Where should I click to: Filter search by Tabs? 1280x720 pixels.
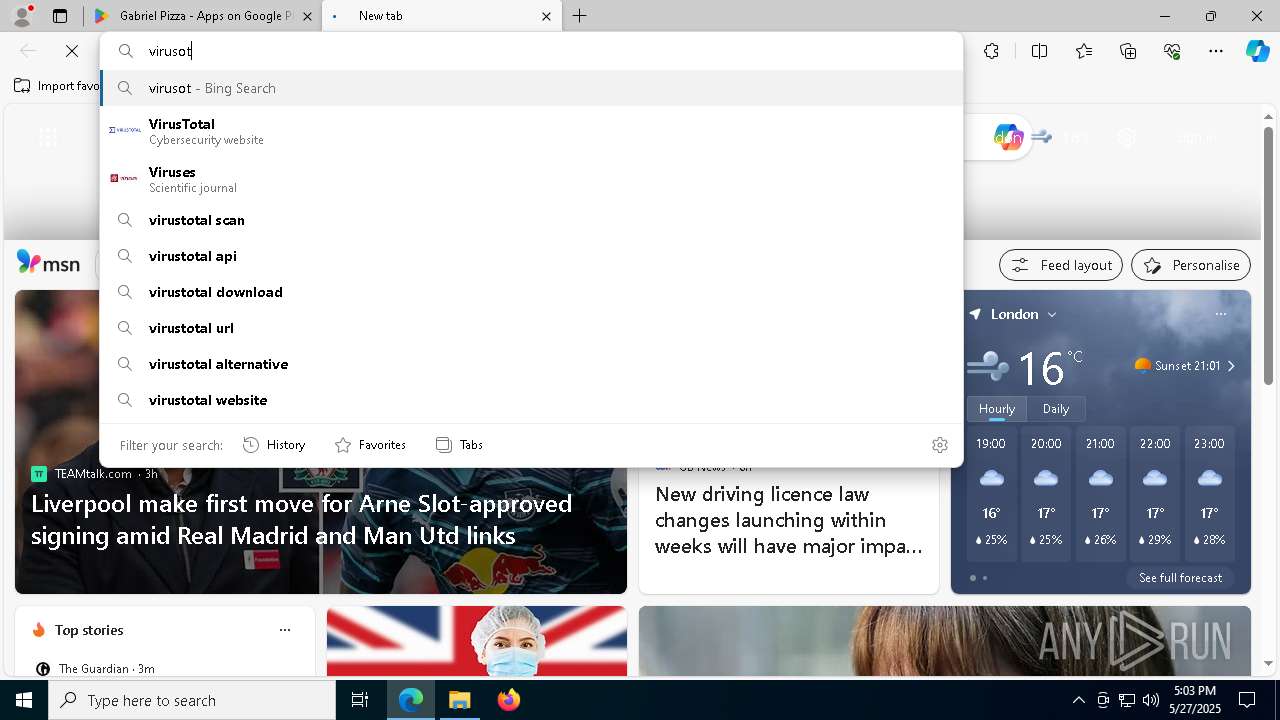click(x=459, y=445)
